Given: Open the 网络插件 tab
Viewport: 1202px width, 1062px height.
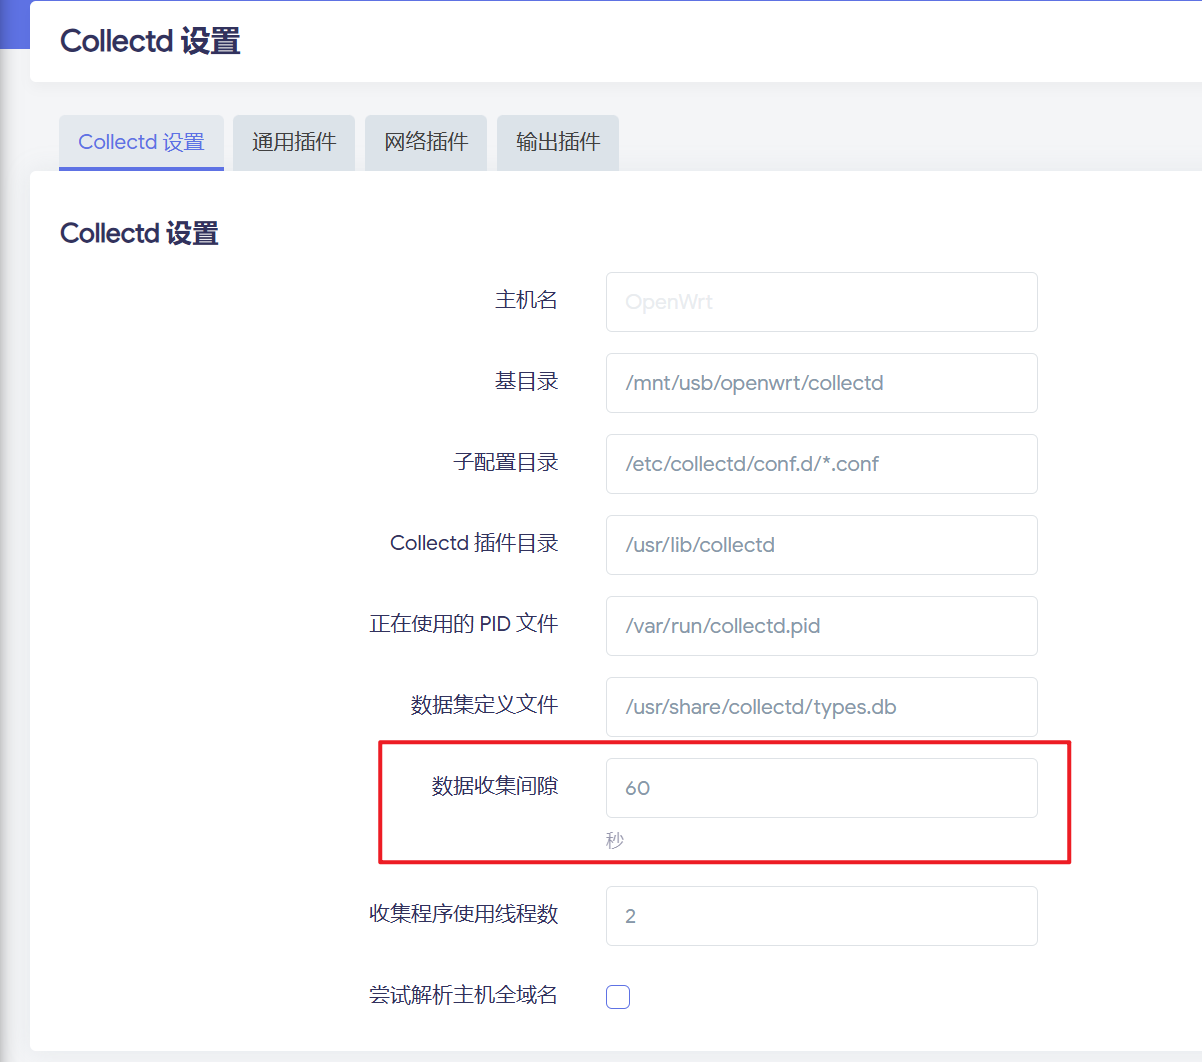Looking at the screenshot, I should 426,142.
